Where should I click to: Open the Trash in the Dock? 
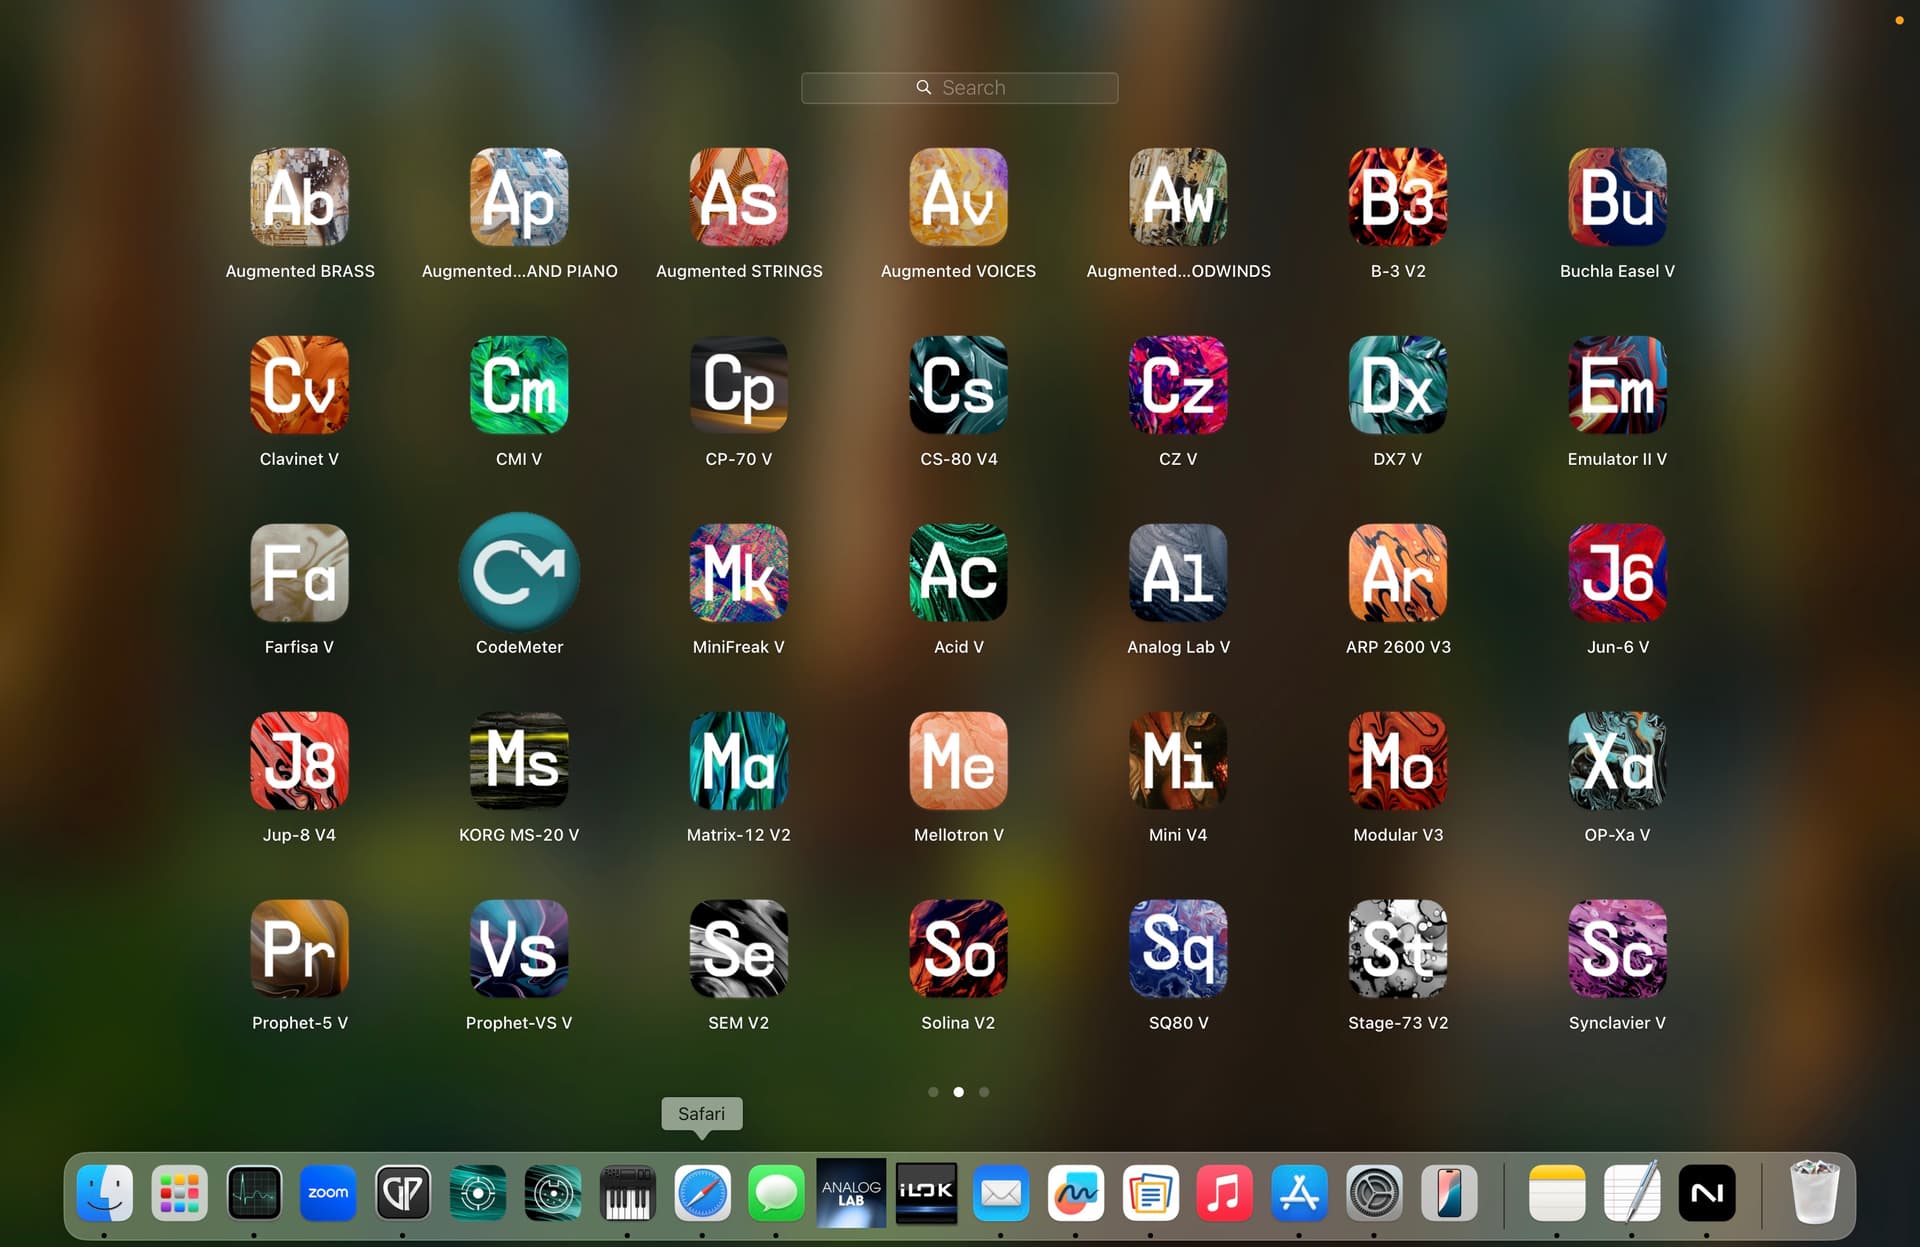tap(1813, 1192)
